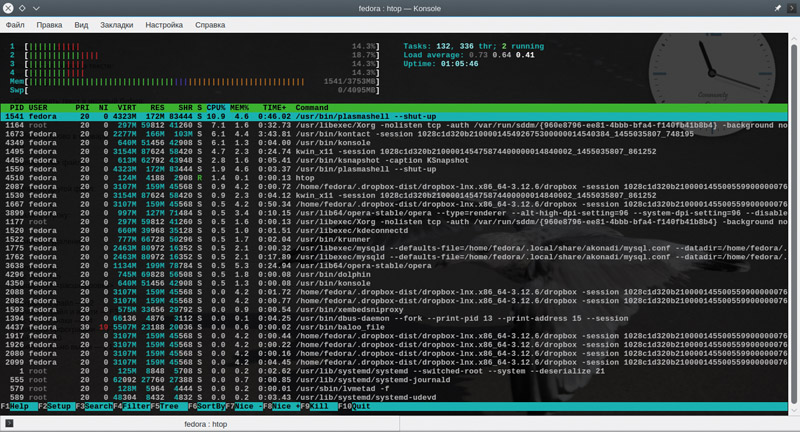Image resolution: width=800 pixels, height=432 pixels.
Task: Sort by Command column header
Action: (x=312, y=108)
